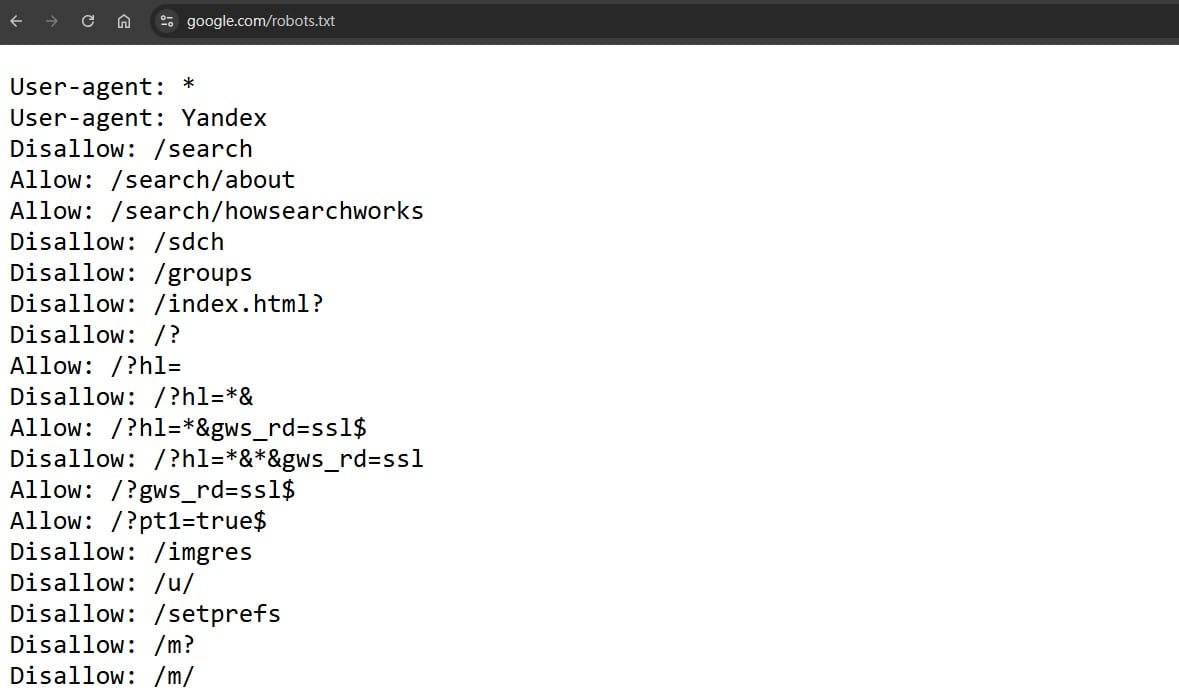Reload the robots.txt page
Screen dimensions: 1179x695
(x=88, y=20)
